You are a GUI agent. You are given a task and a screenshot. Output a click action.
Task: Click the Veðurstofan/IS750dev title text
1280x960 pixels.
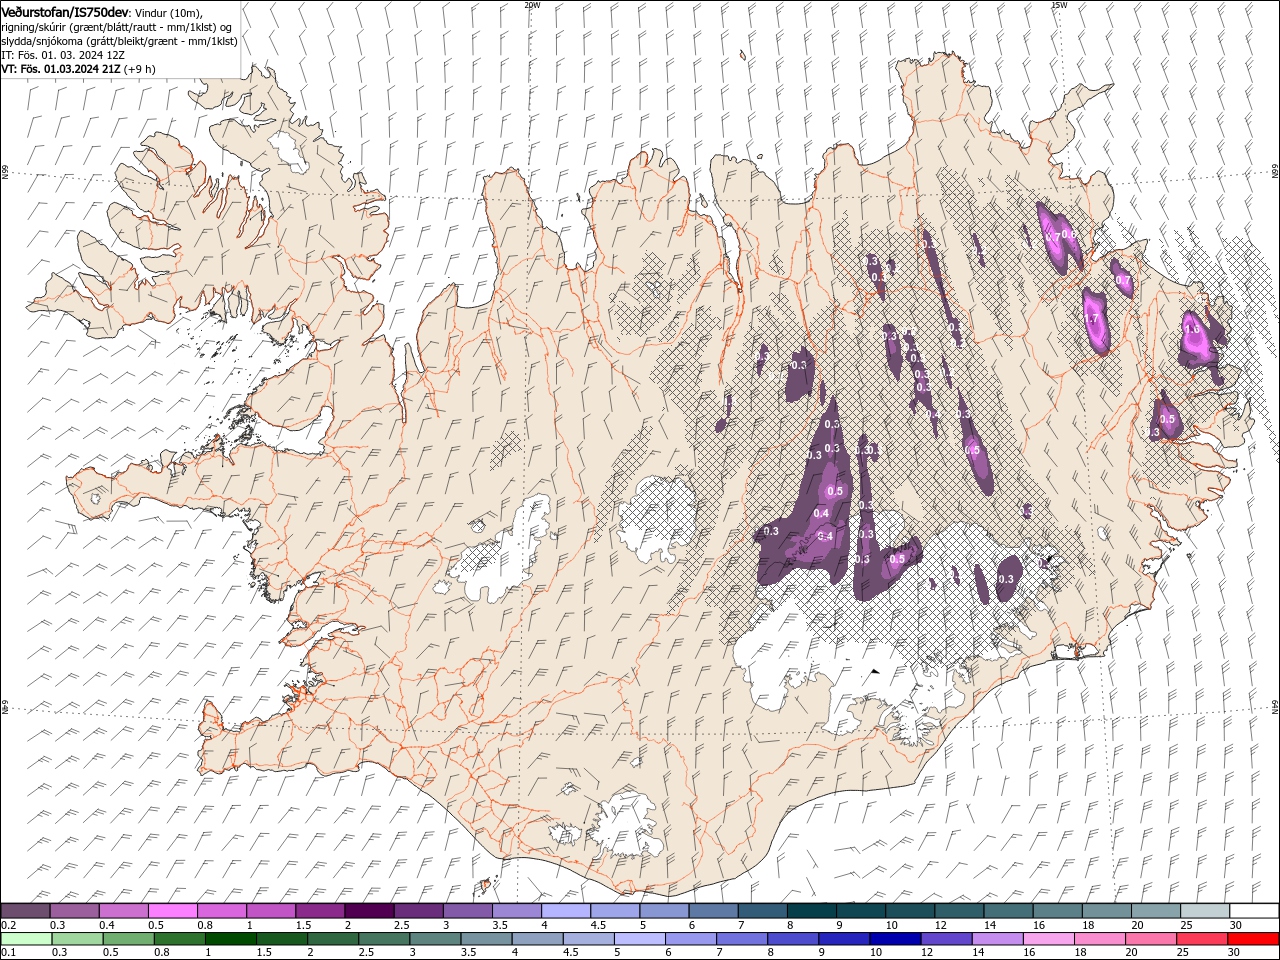coord(65,11)
